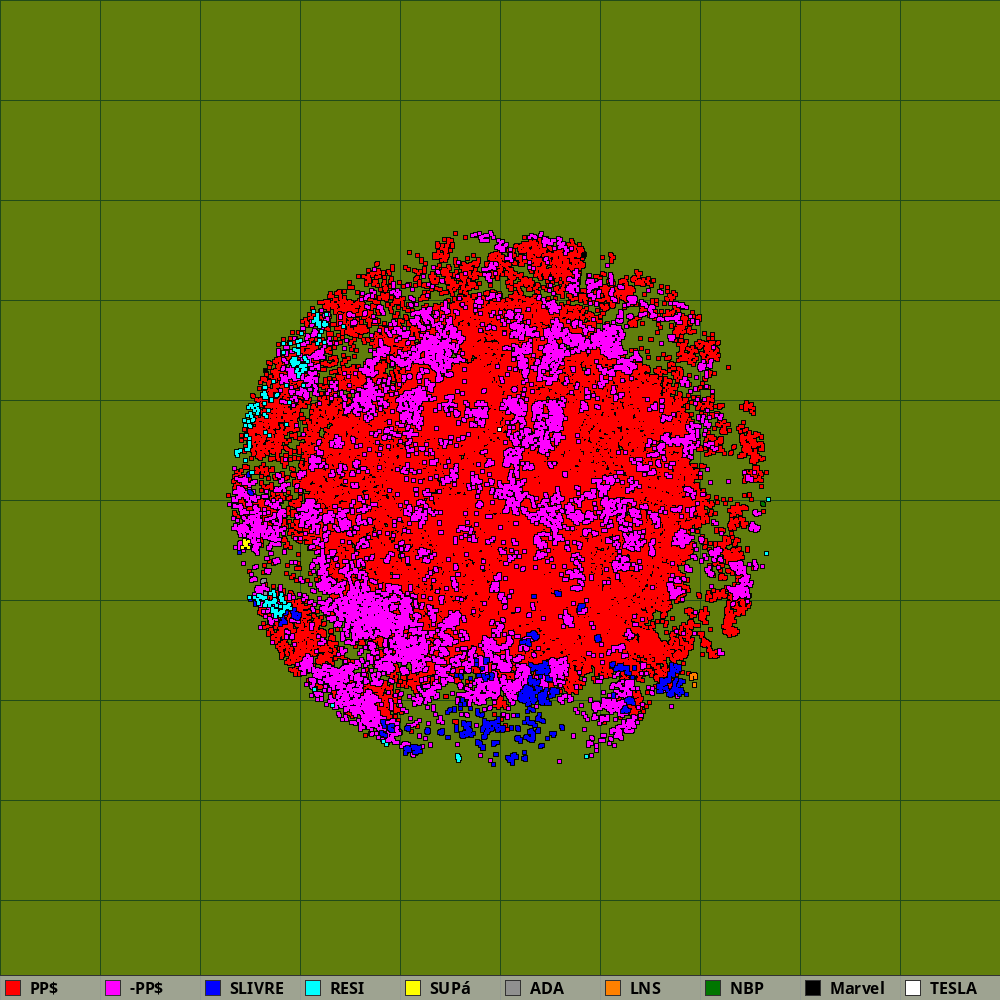Click the orange LNS tile on the map
The image size is (1000, 1000).
pyautogui.click(x=693, y=677)
